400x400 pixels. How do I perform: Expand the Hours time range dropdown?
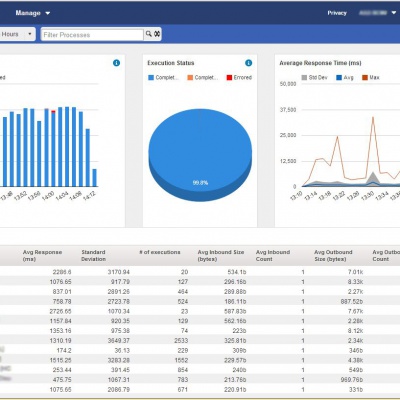17,34
